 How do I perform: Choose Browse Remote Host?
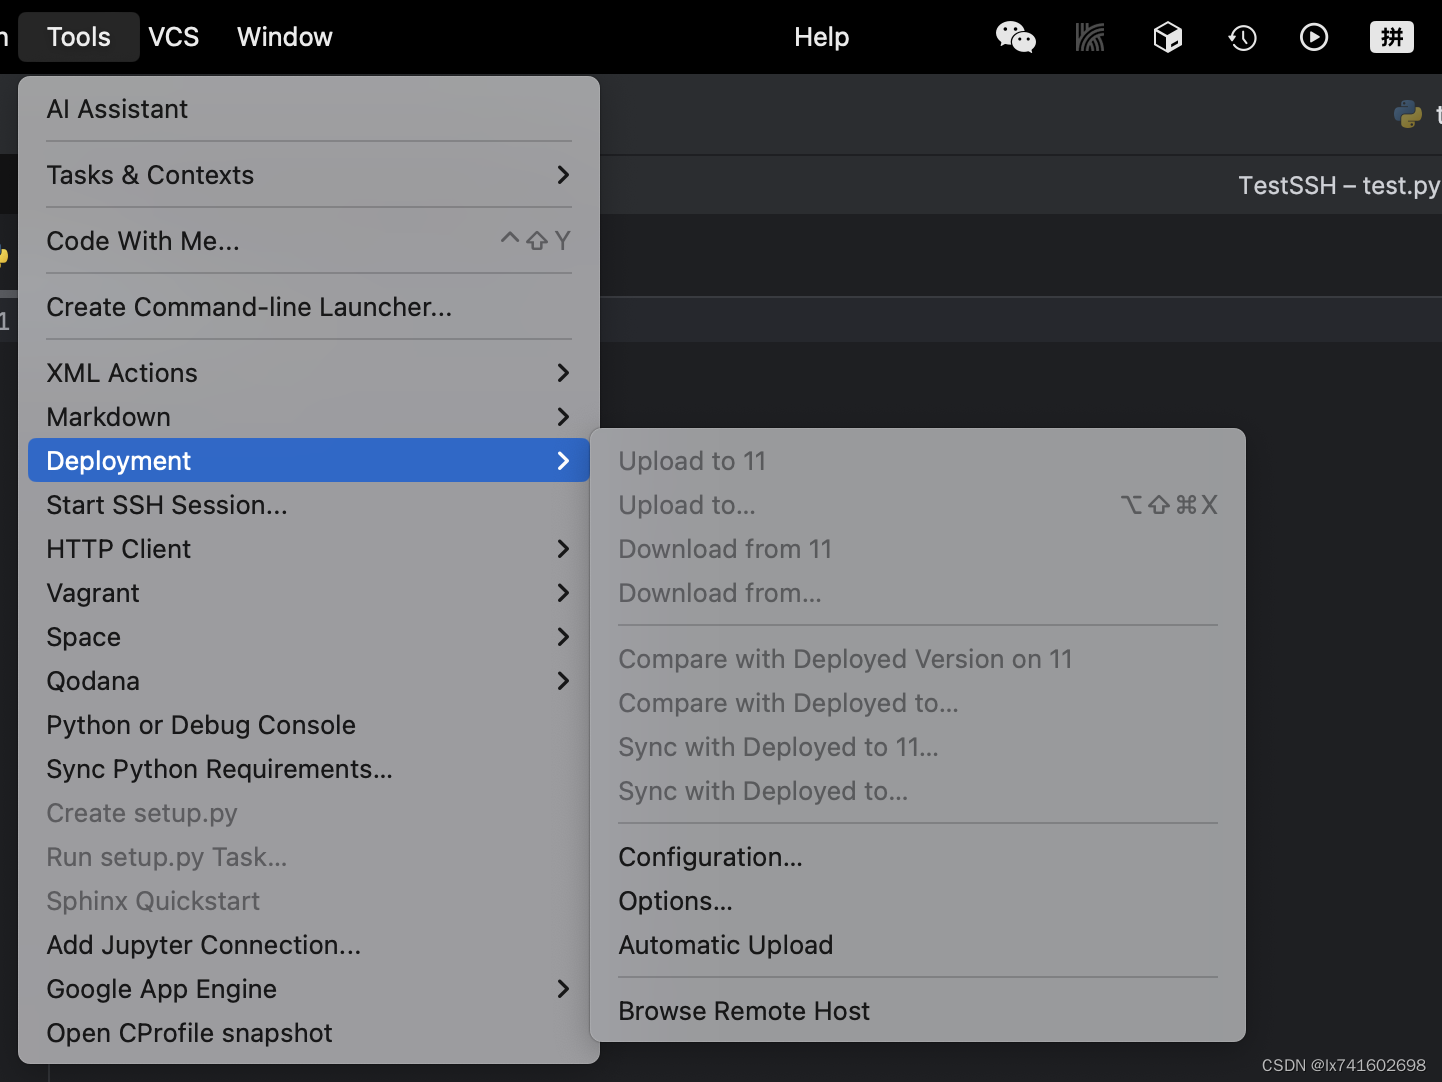918,1011
